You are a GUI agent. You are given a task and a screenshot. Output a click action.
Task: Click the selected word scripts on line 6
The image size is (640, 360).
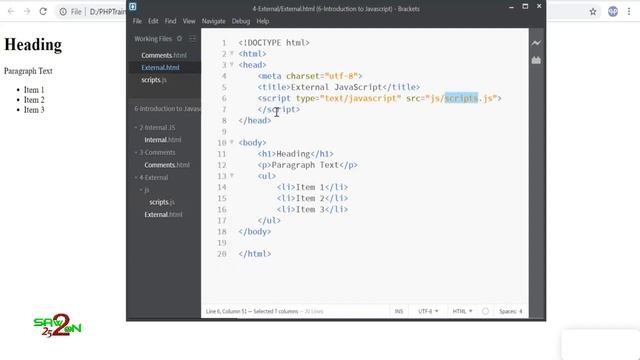click(461, 98)
